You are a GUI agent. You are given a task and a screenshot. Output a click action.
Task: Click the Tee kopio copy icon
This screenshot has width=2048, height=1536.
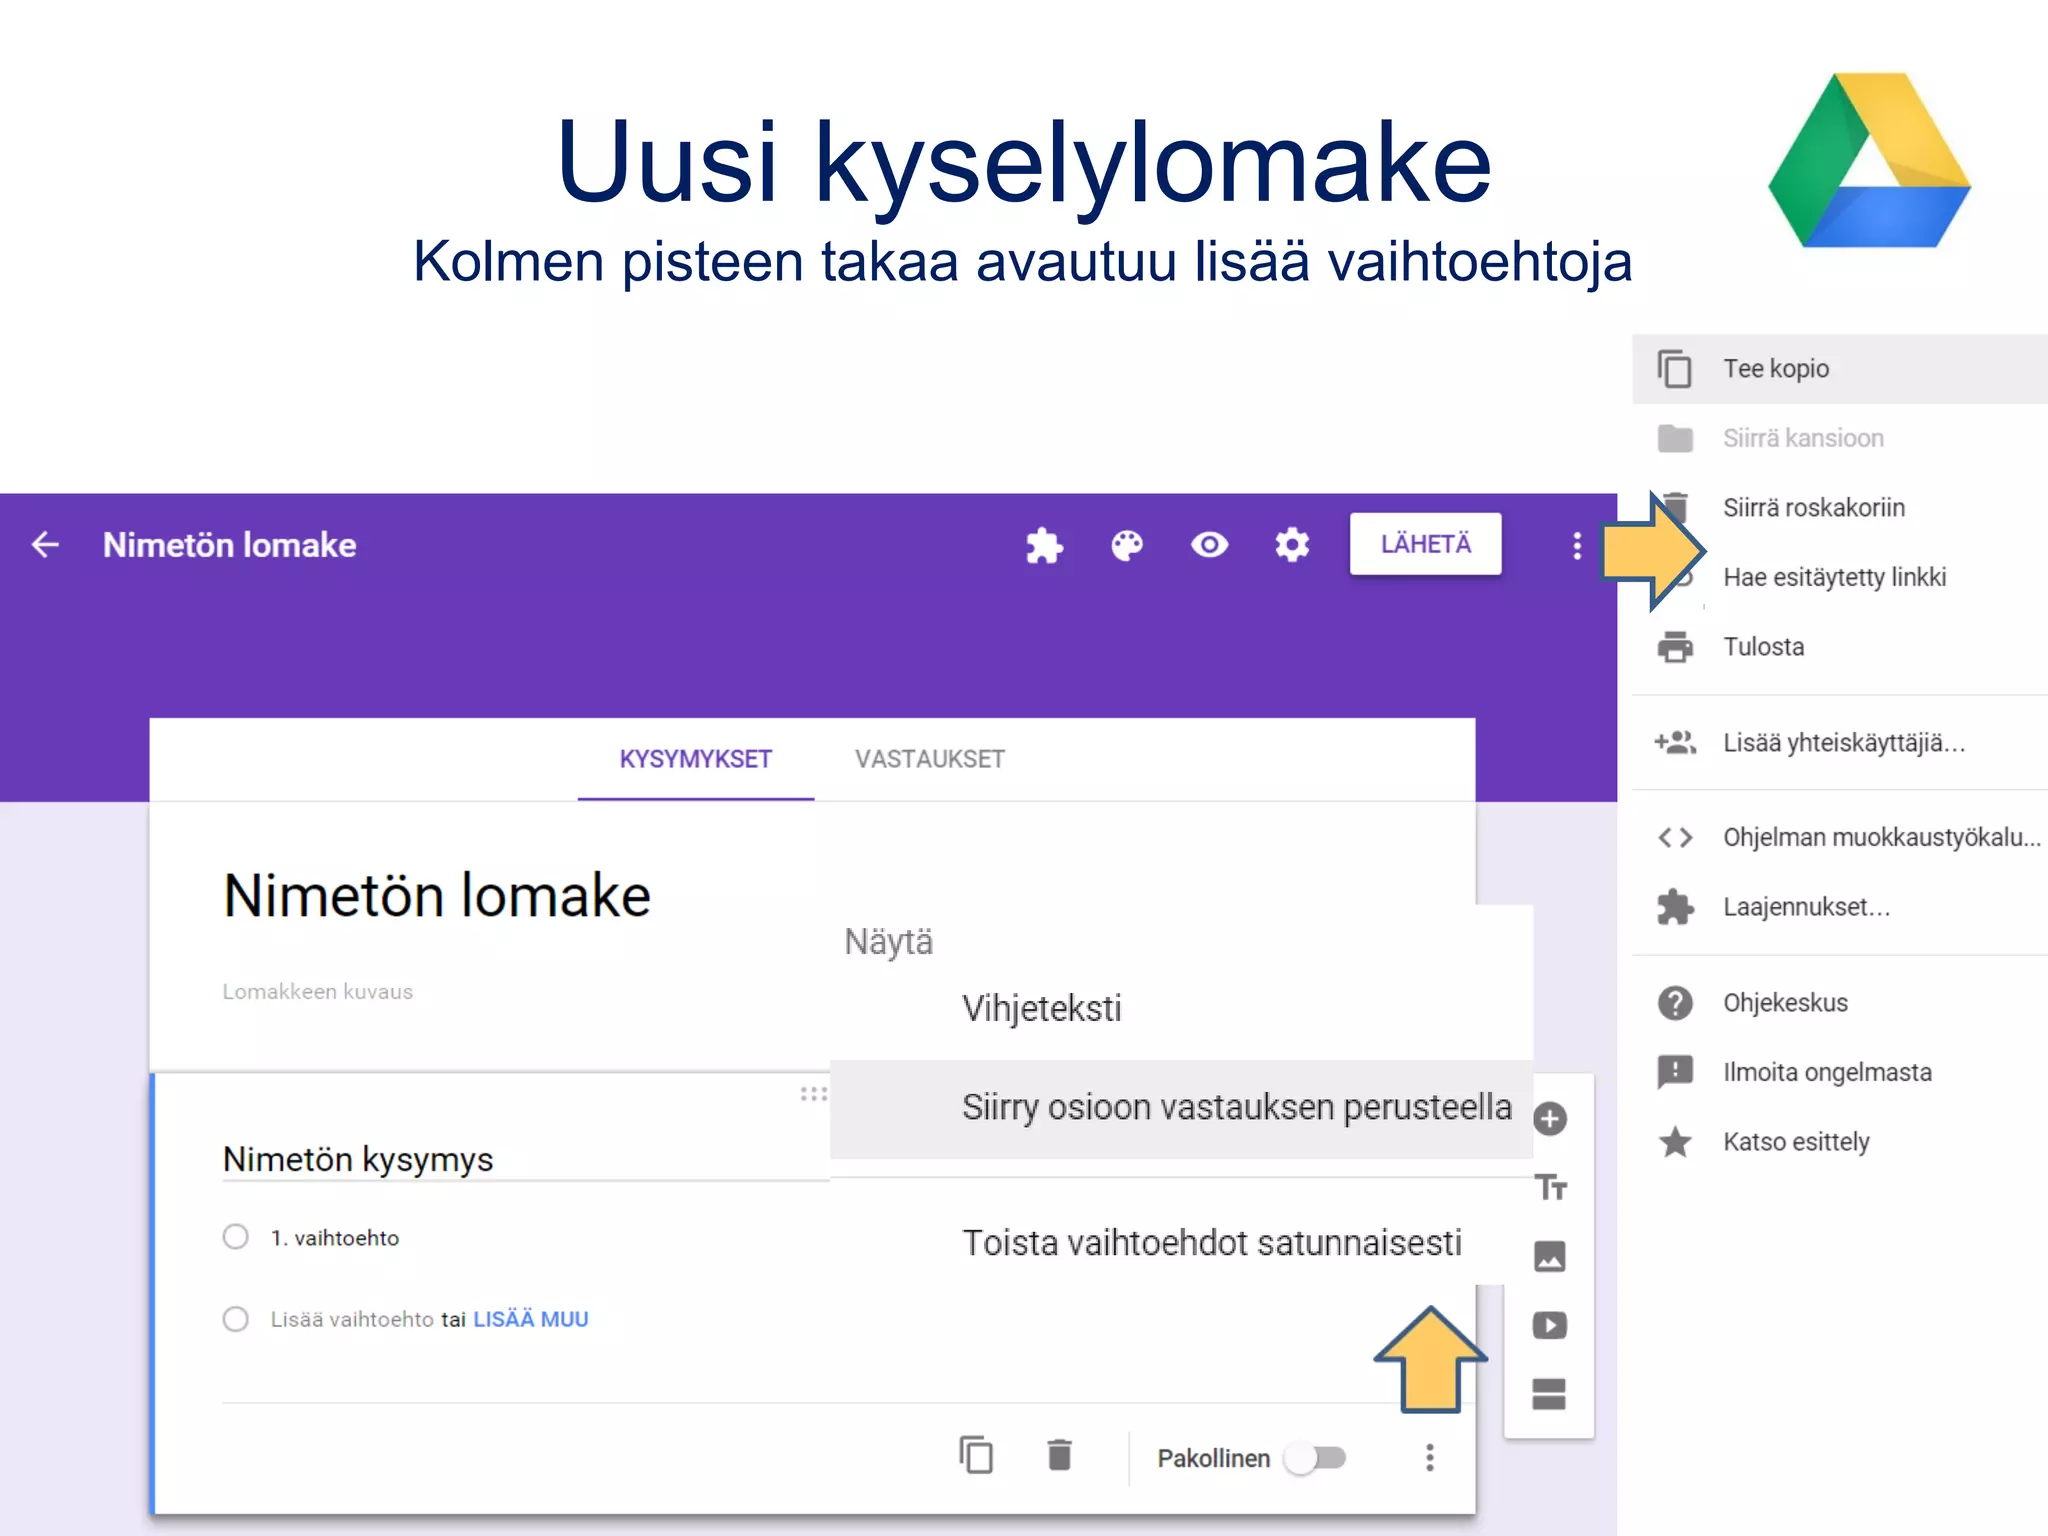tap(1675, 369)
